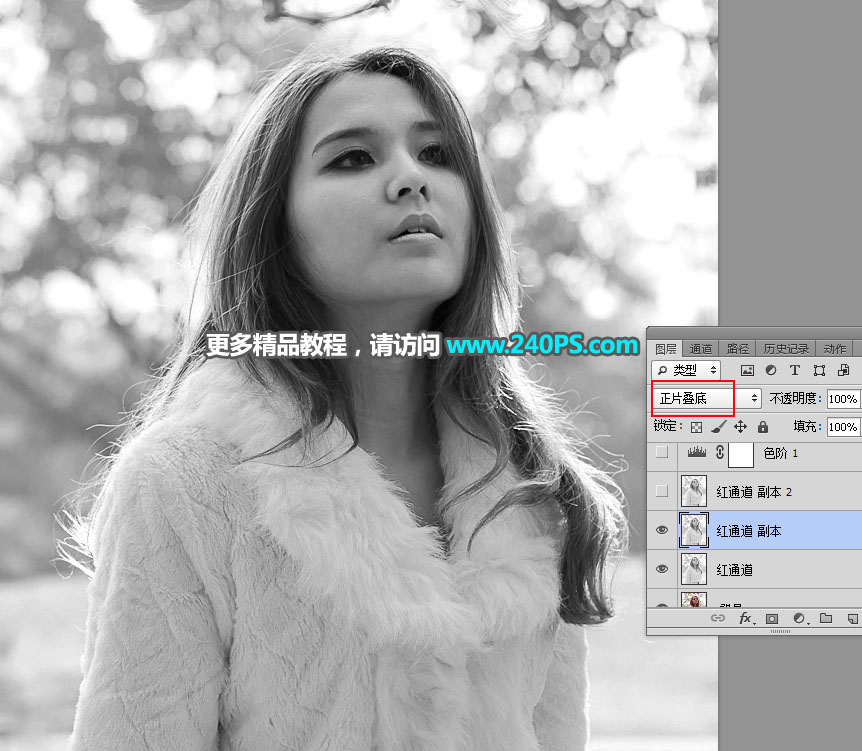Lock transparent pixels checkerboard icon
Viewport: 862px width, 751px height.
pos(696,427)
